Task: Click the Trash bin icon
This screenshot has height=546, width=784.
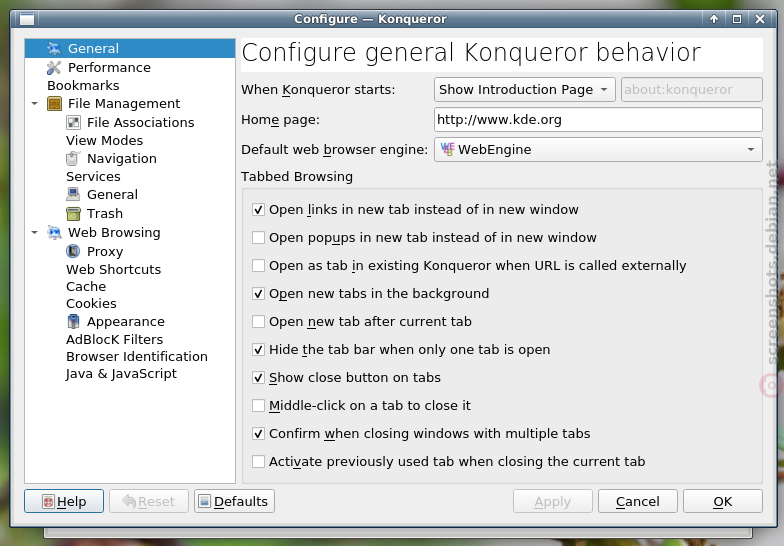Action: point(73,214)
